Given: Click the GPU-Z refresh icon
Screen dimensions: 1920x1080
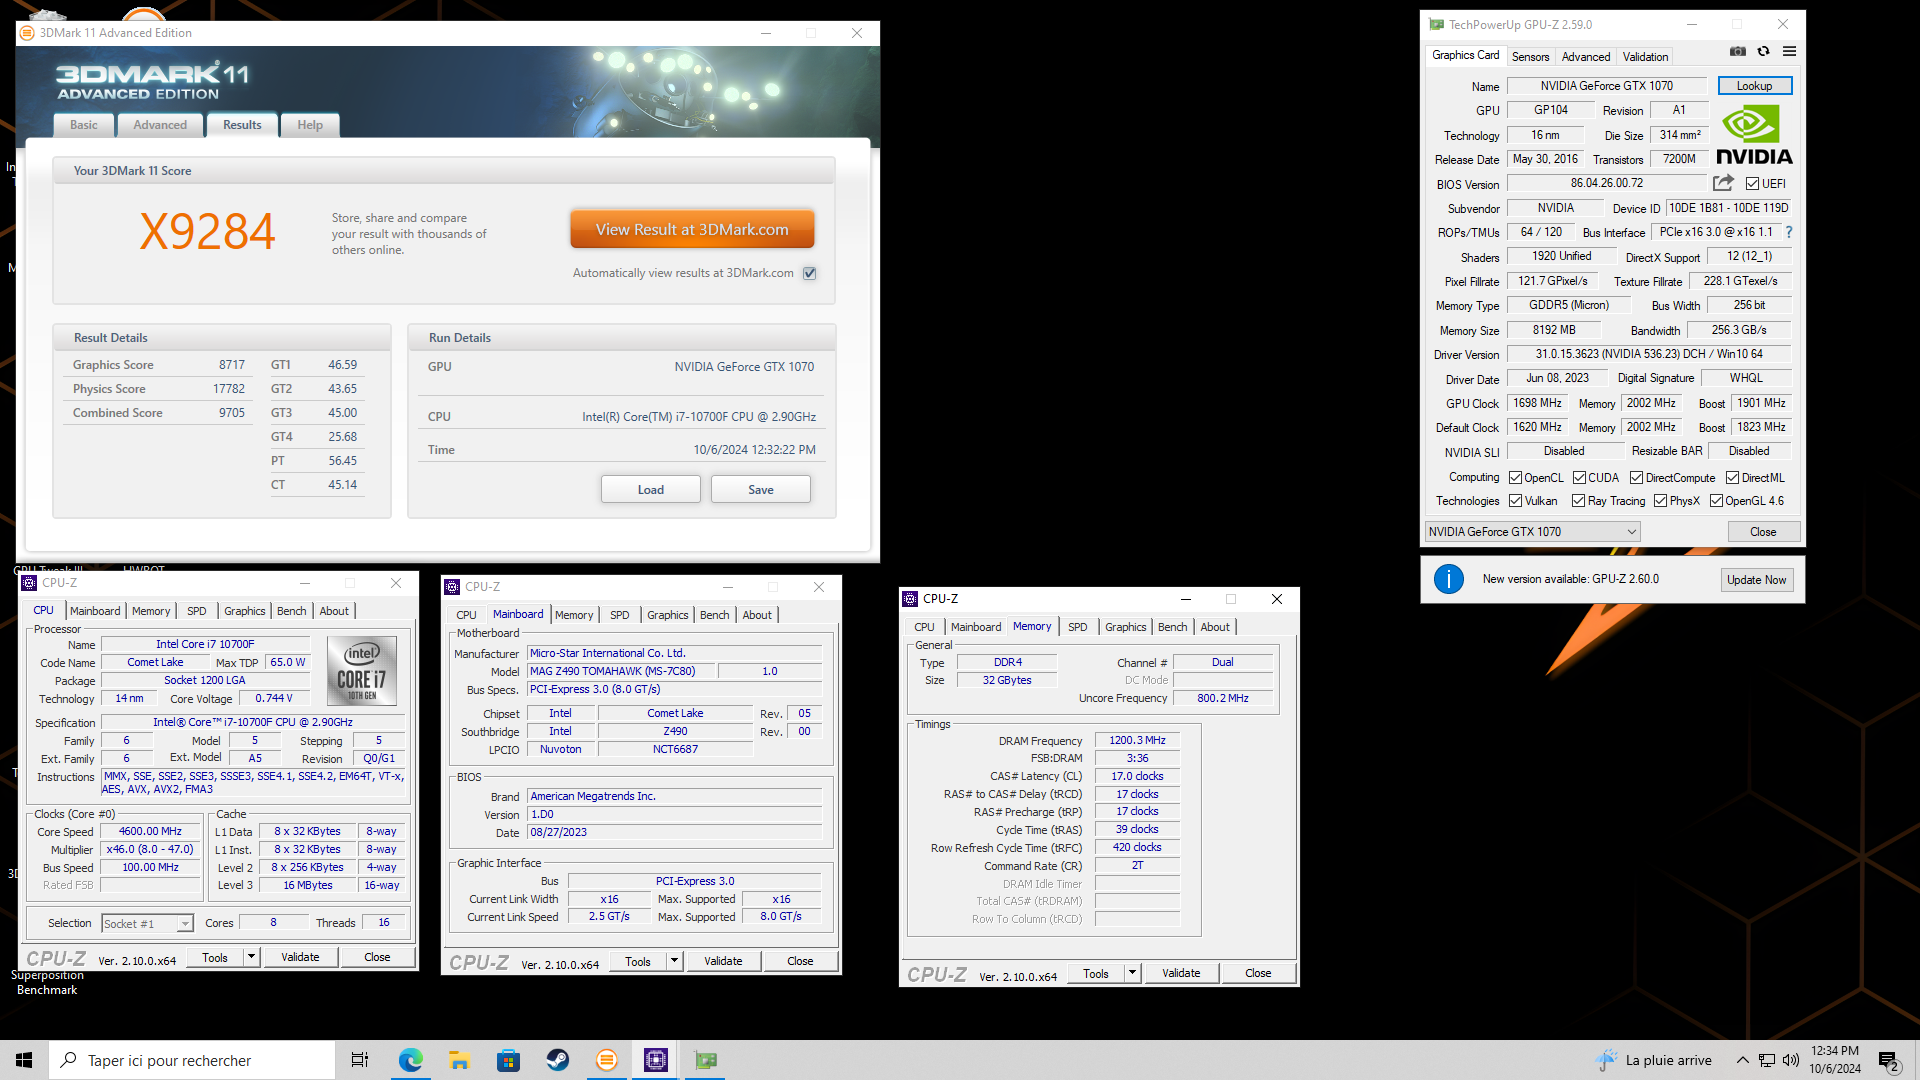Looking at the screenshot, I should point(1764,51).
